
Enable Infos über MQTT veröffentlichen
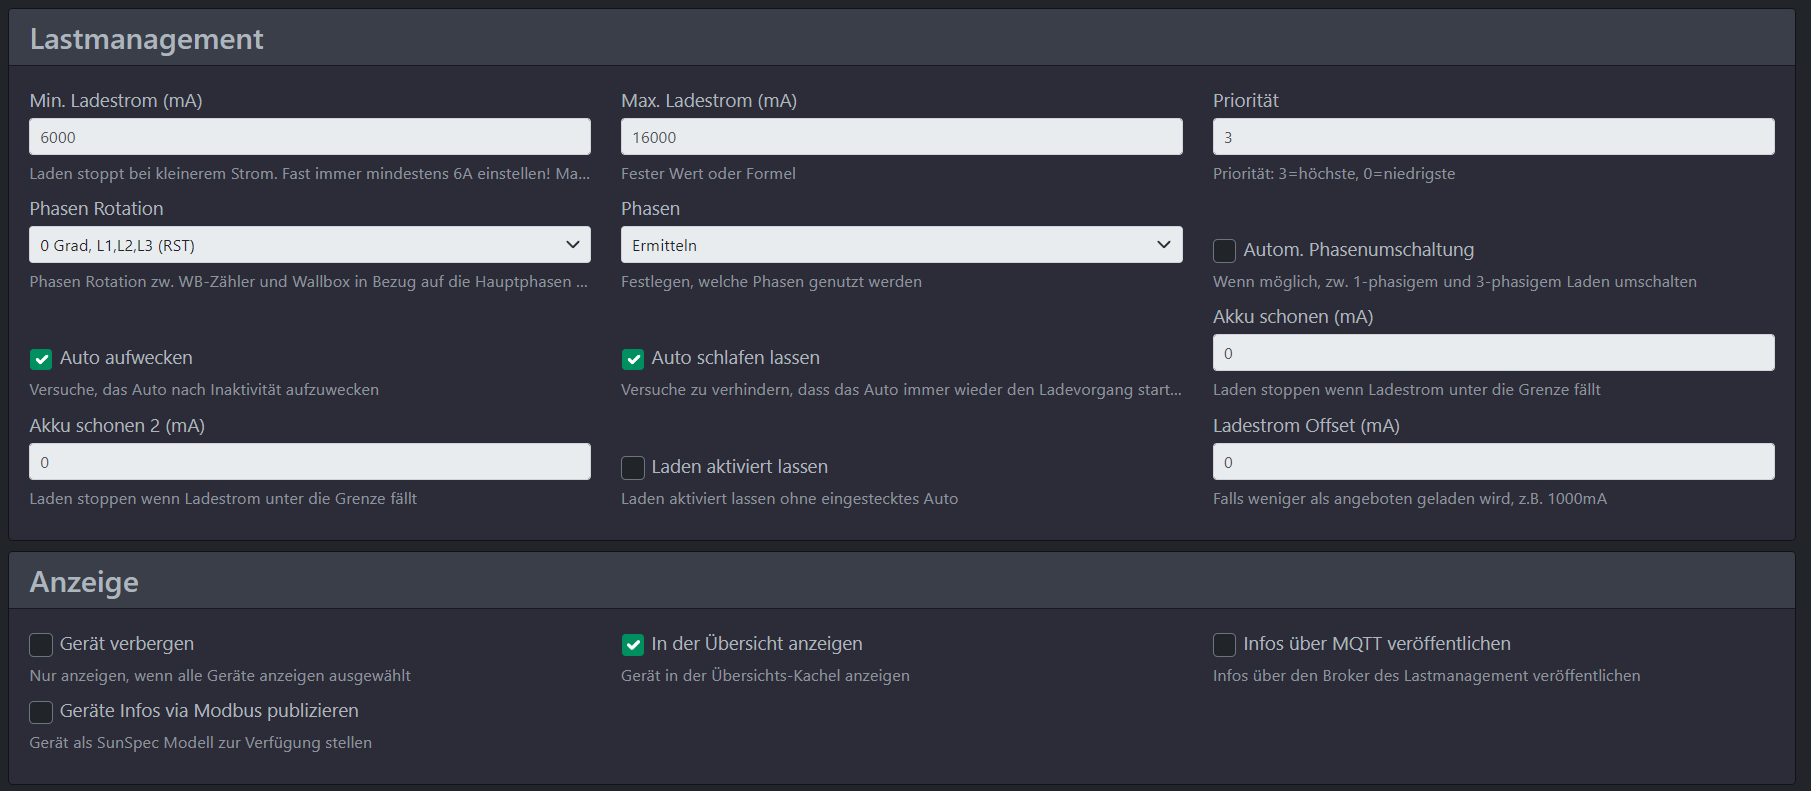pos(1225,645)
